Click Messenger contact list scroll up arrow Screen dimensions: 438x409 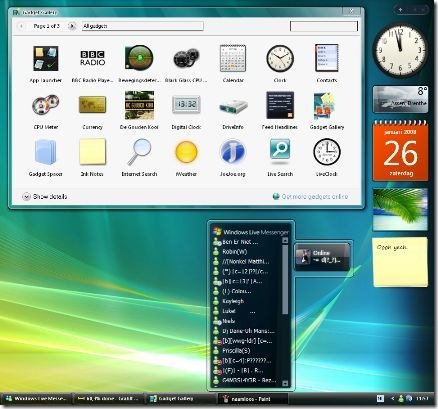point(285,240)
